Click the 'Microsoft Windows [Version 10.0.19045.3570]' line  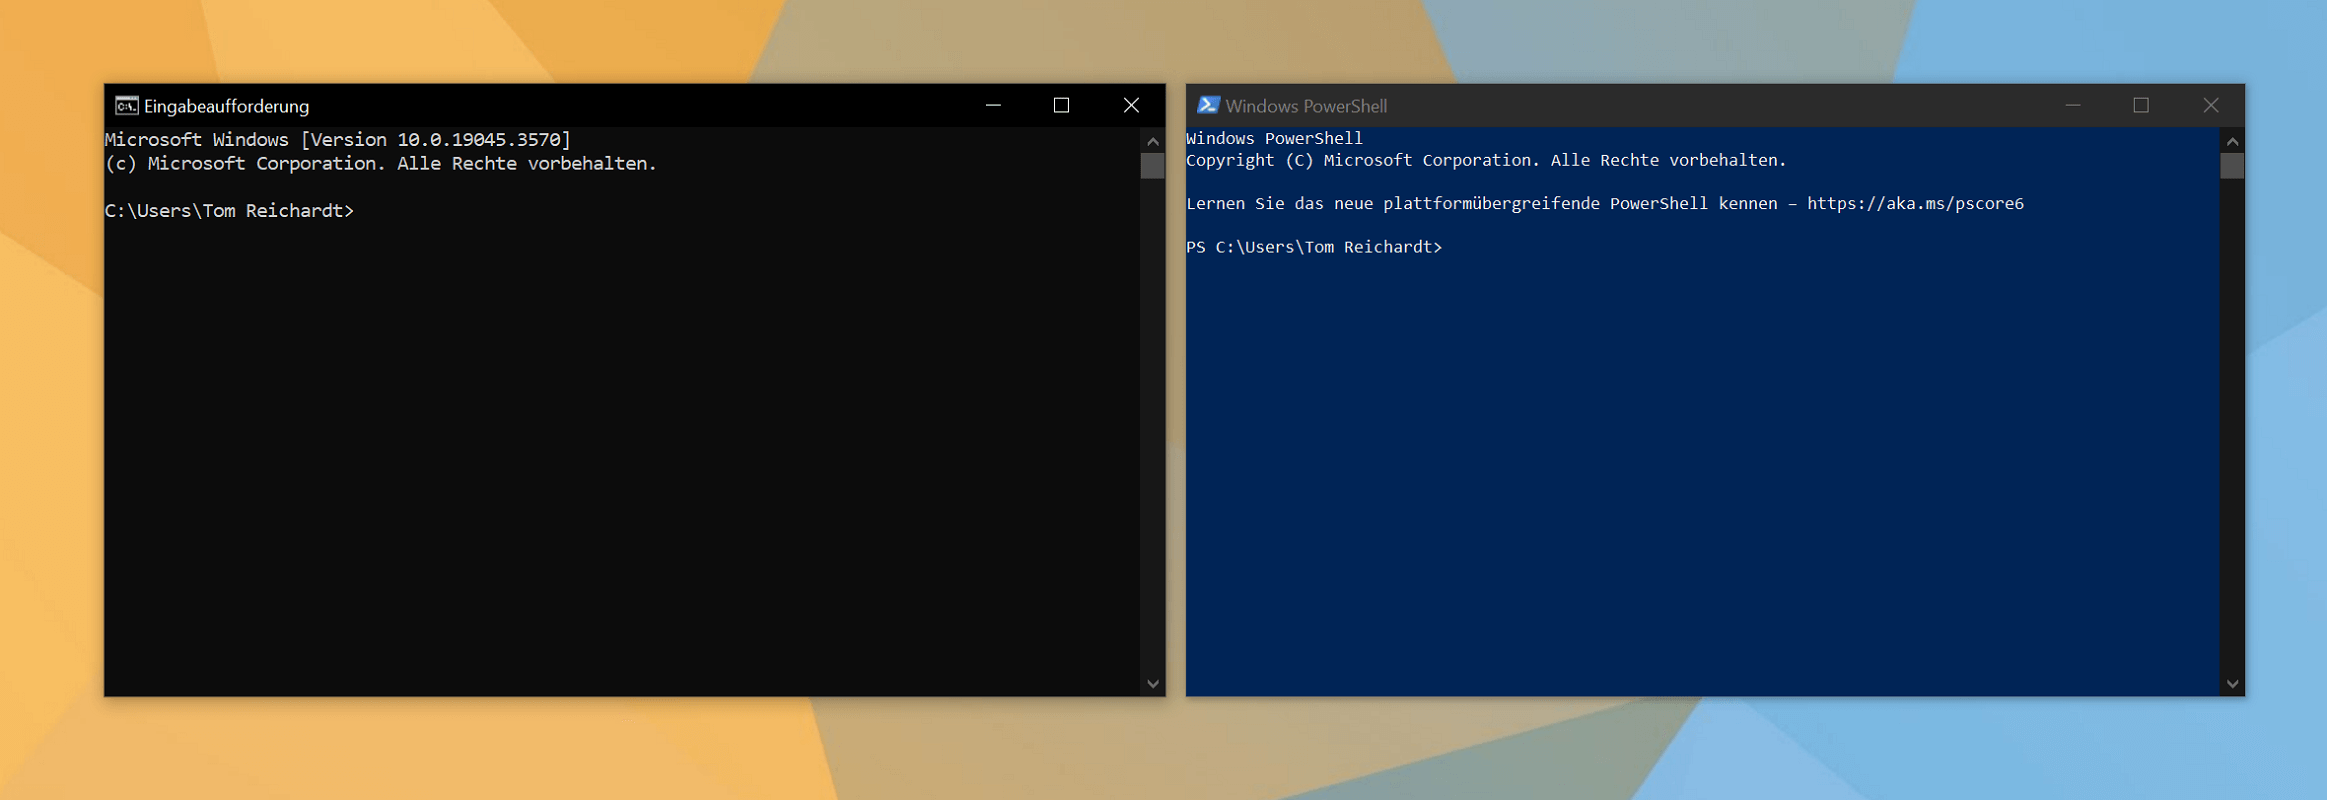tap(338, 140)
